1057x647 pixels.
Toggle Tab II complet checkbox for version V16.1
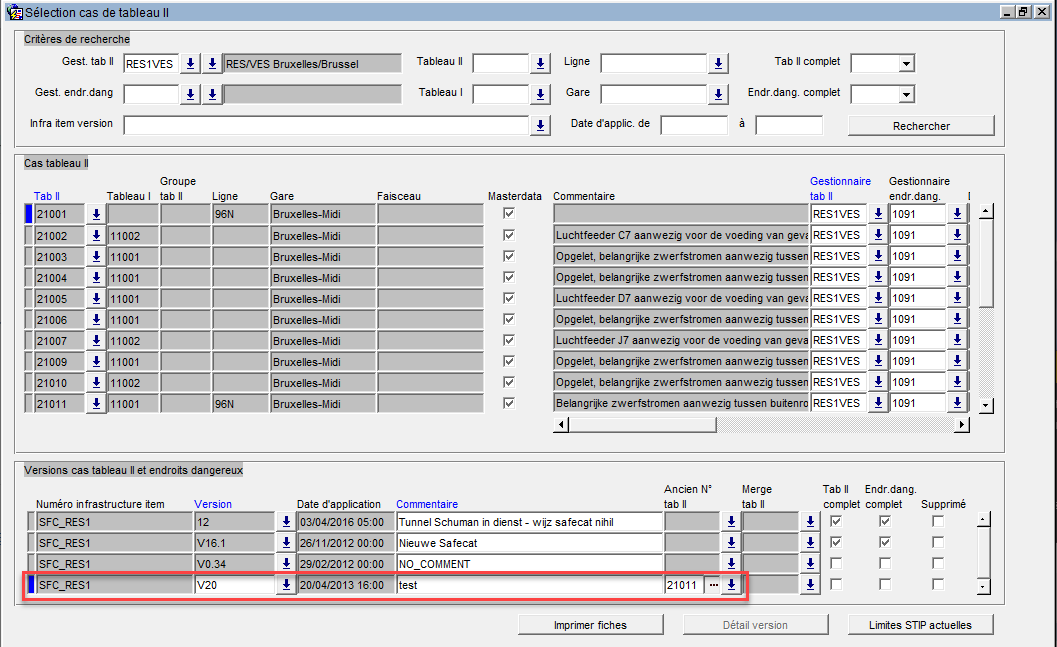(836, 542)
